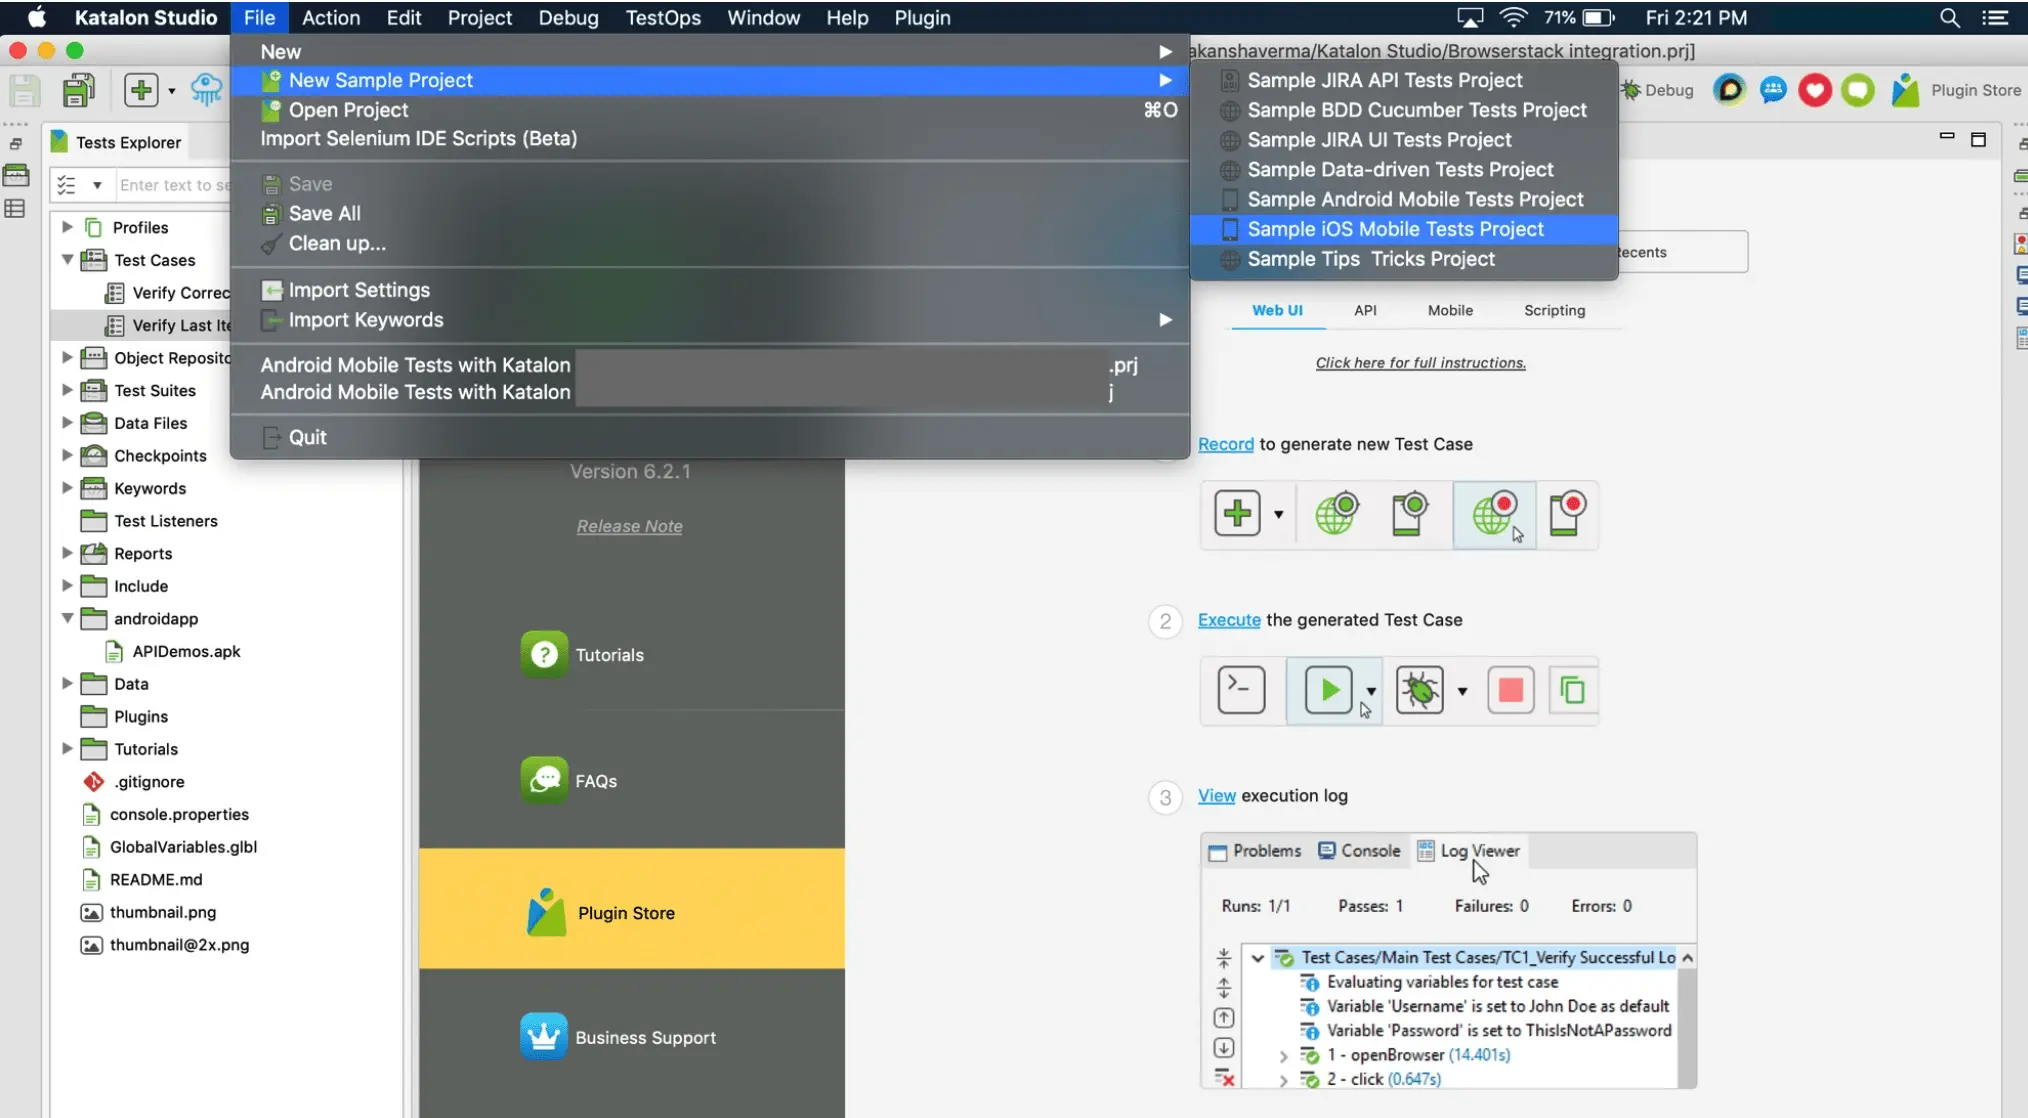The width and height of the screenshot is (2028, 1118).
Task: Expand the Test Suites folder
Action: [67, 390]
